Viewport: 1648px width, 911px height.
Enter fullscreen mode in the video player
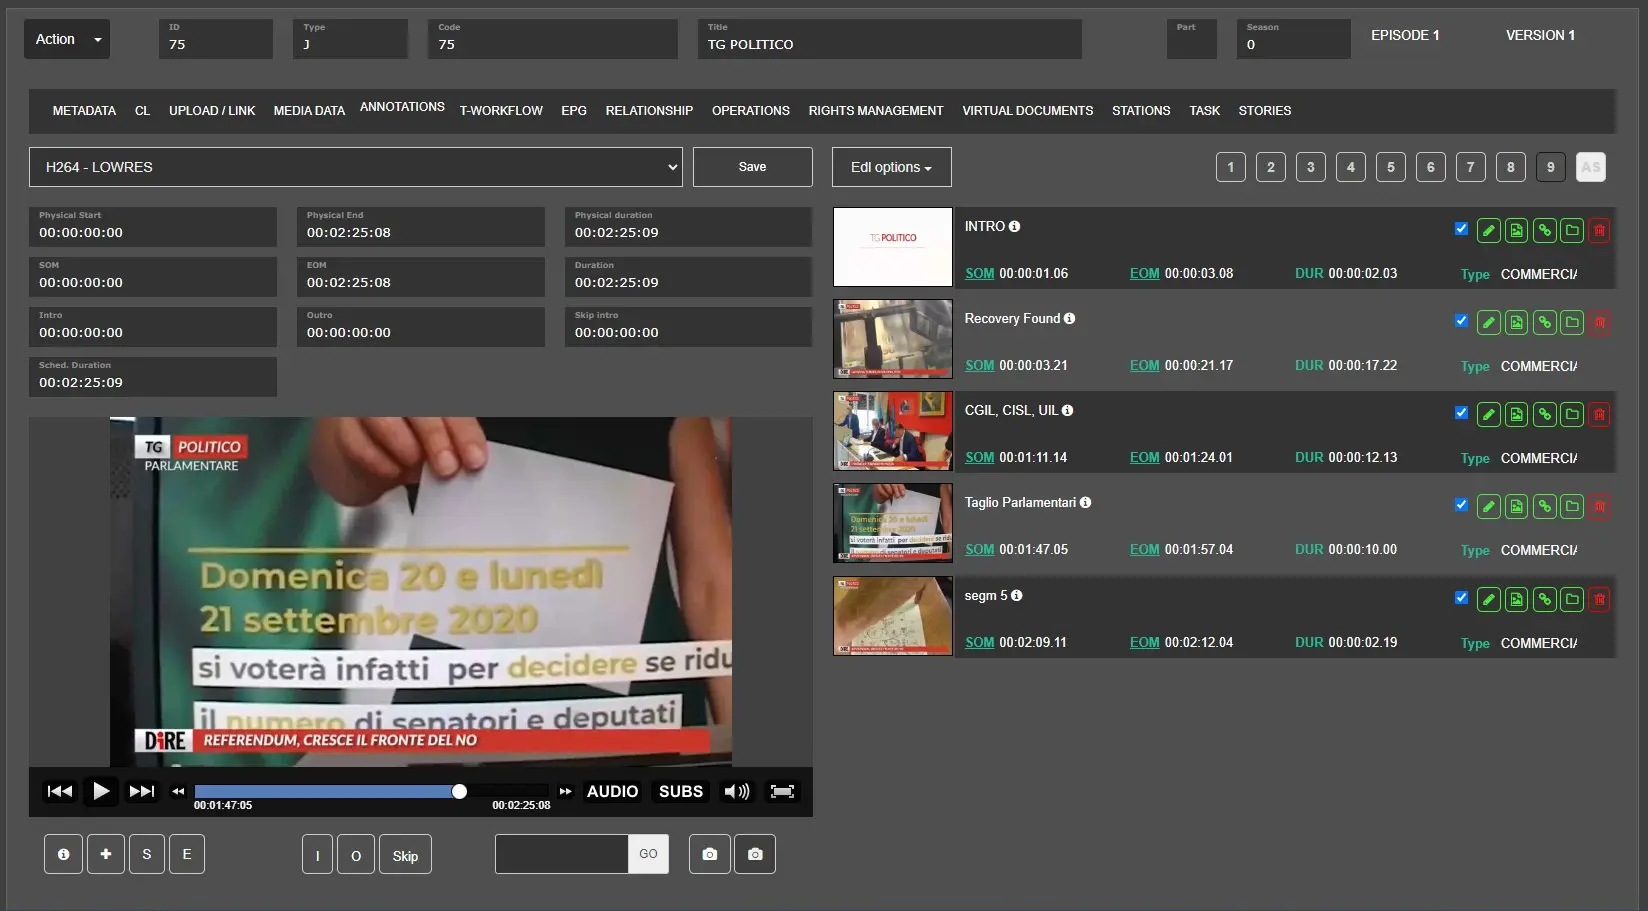point(782,792)
